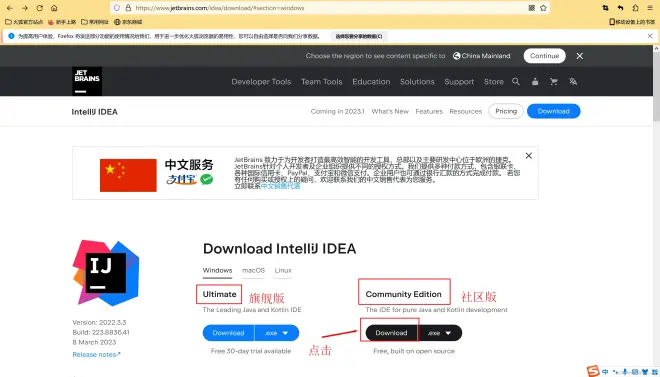This screenshot has width=660, height=377.
Task: Bookmark this page with the star
Action: pos(543,8)
